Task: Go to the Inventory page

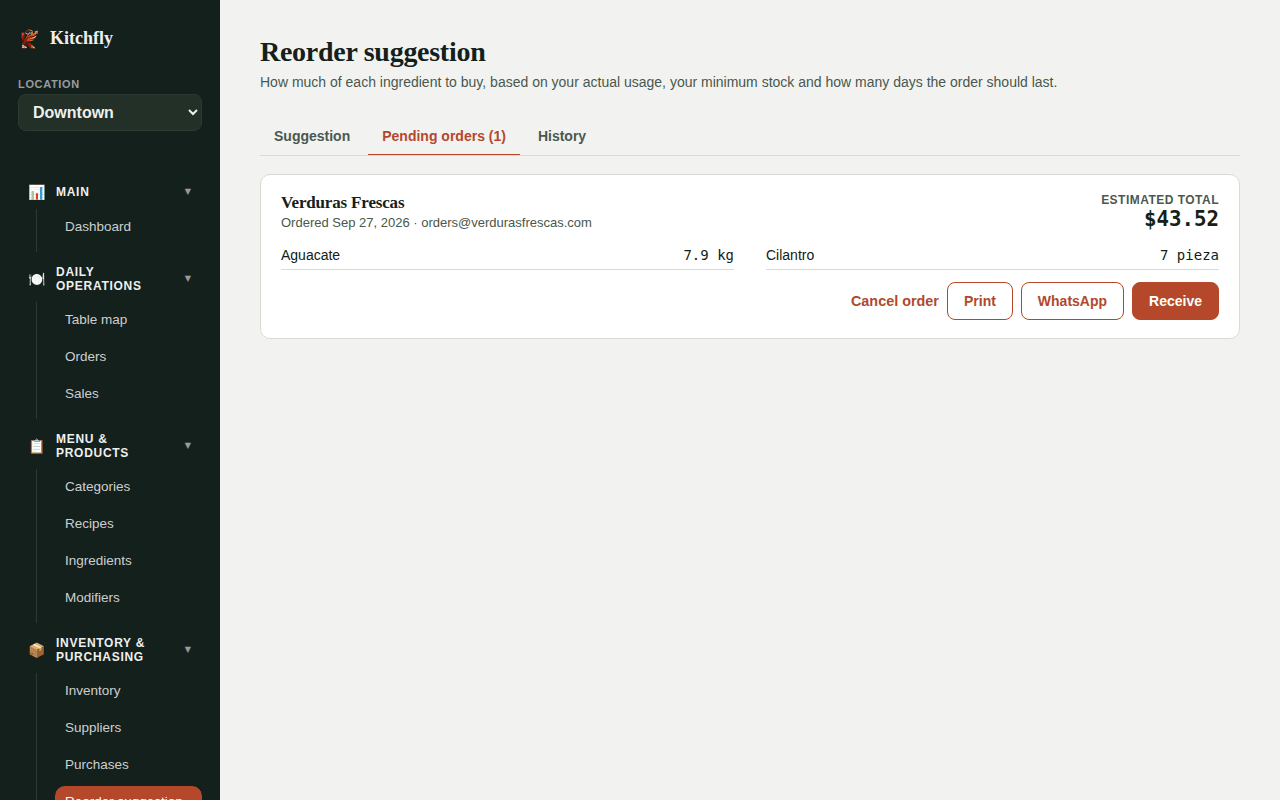Action: click(x=128, y=691)
